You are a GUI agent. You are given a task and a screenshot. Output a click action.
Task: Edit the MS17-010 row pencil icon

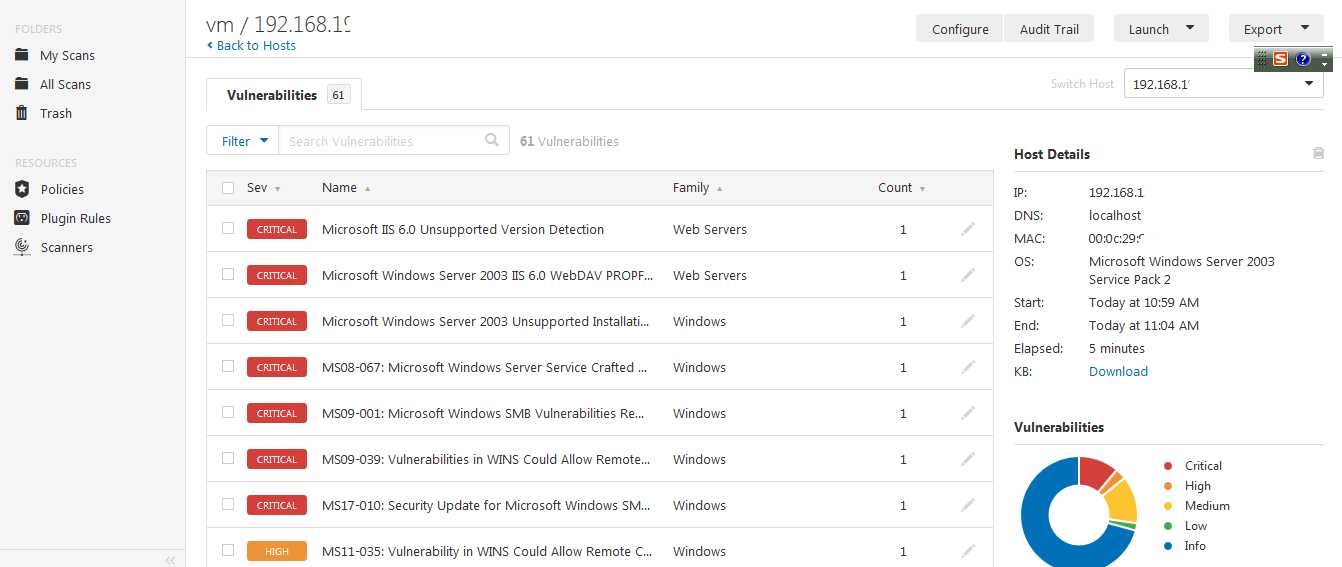pos(967,505)
